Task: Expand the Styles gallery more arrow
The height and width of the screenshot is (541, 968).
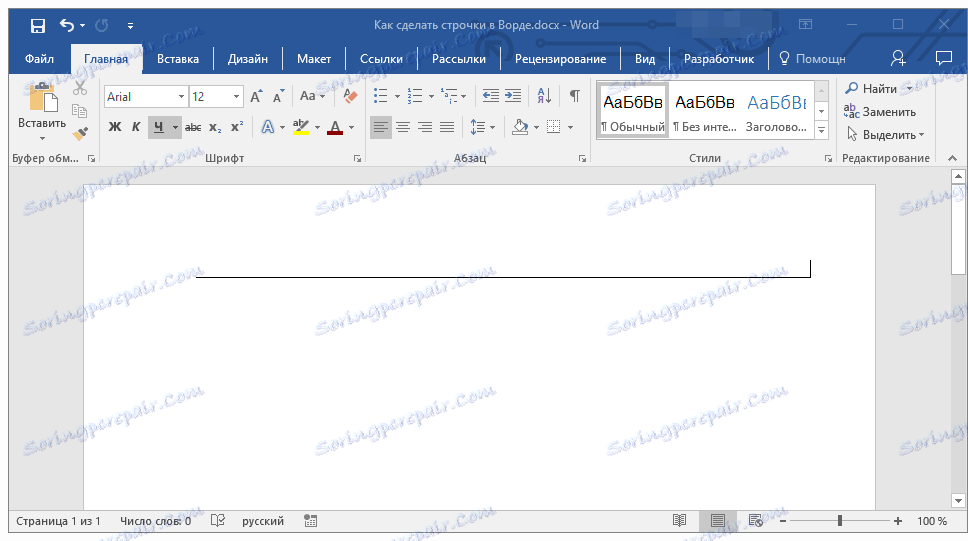Action: (821, 130)
